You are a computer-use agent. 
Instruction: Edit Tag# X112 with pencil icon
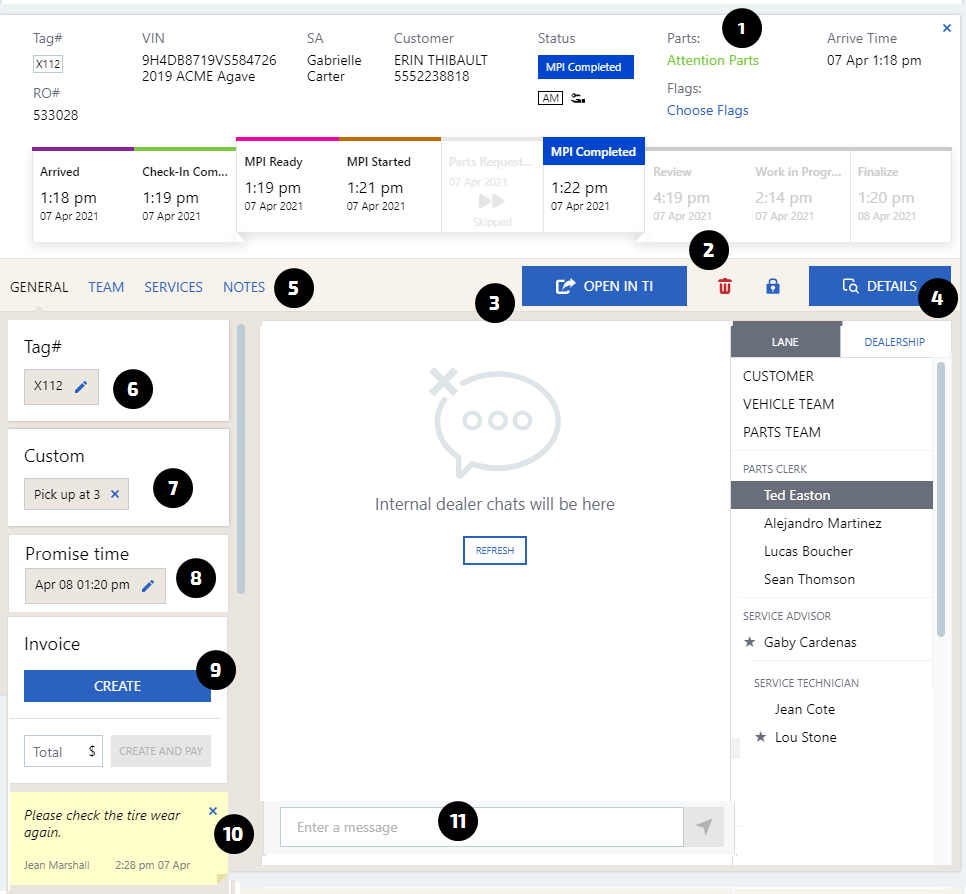tap(81, 386)
